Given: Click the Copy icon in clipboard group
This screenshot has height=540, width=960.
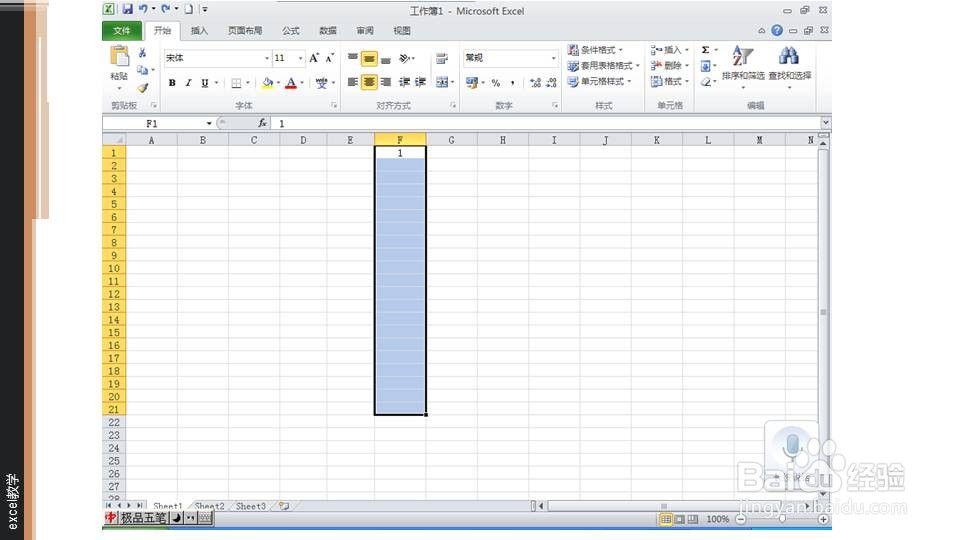Looking at the screenshot, I should coord(142,70).
